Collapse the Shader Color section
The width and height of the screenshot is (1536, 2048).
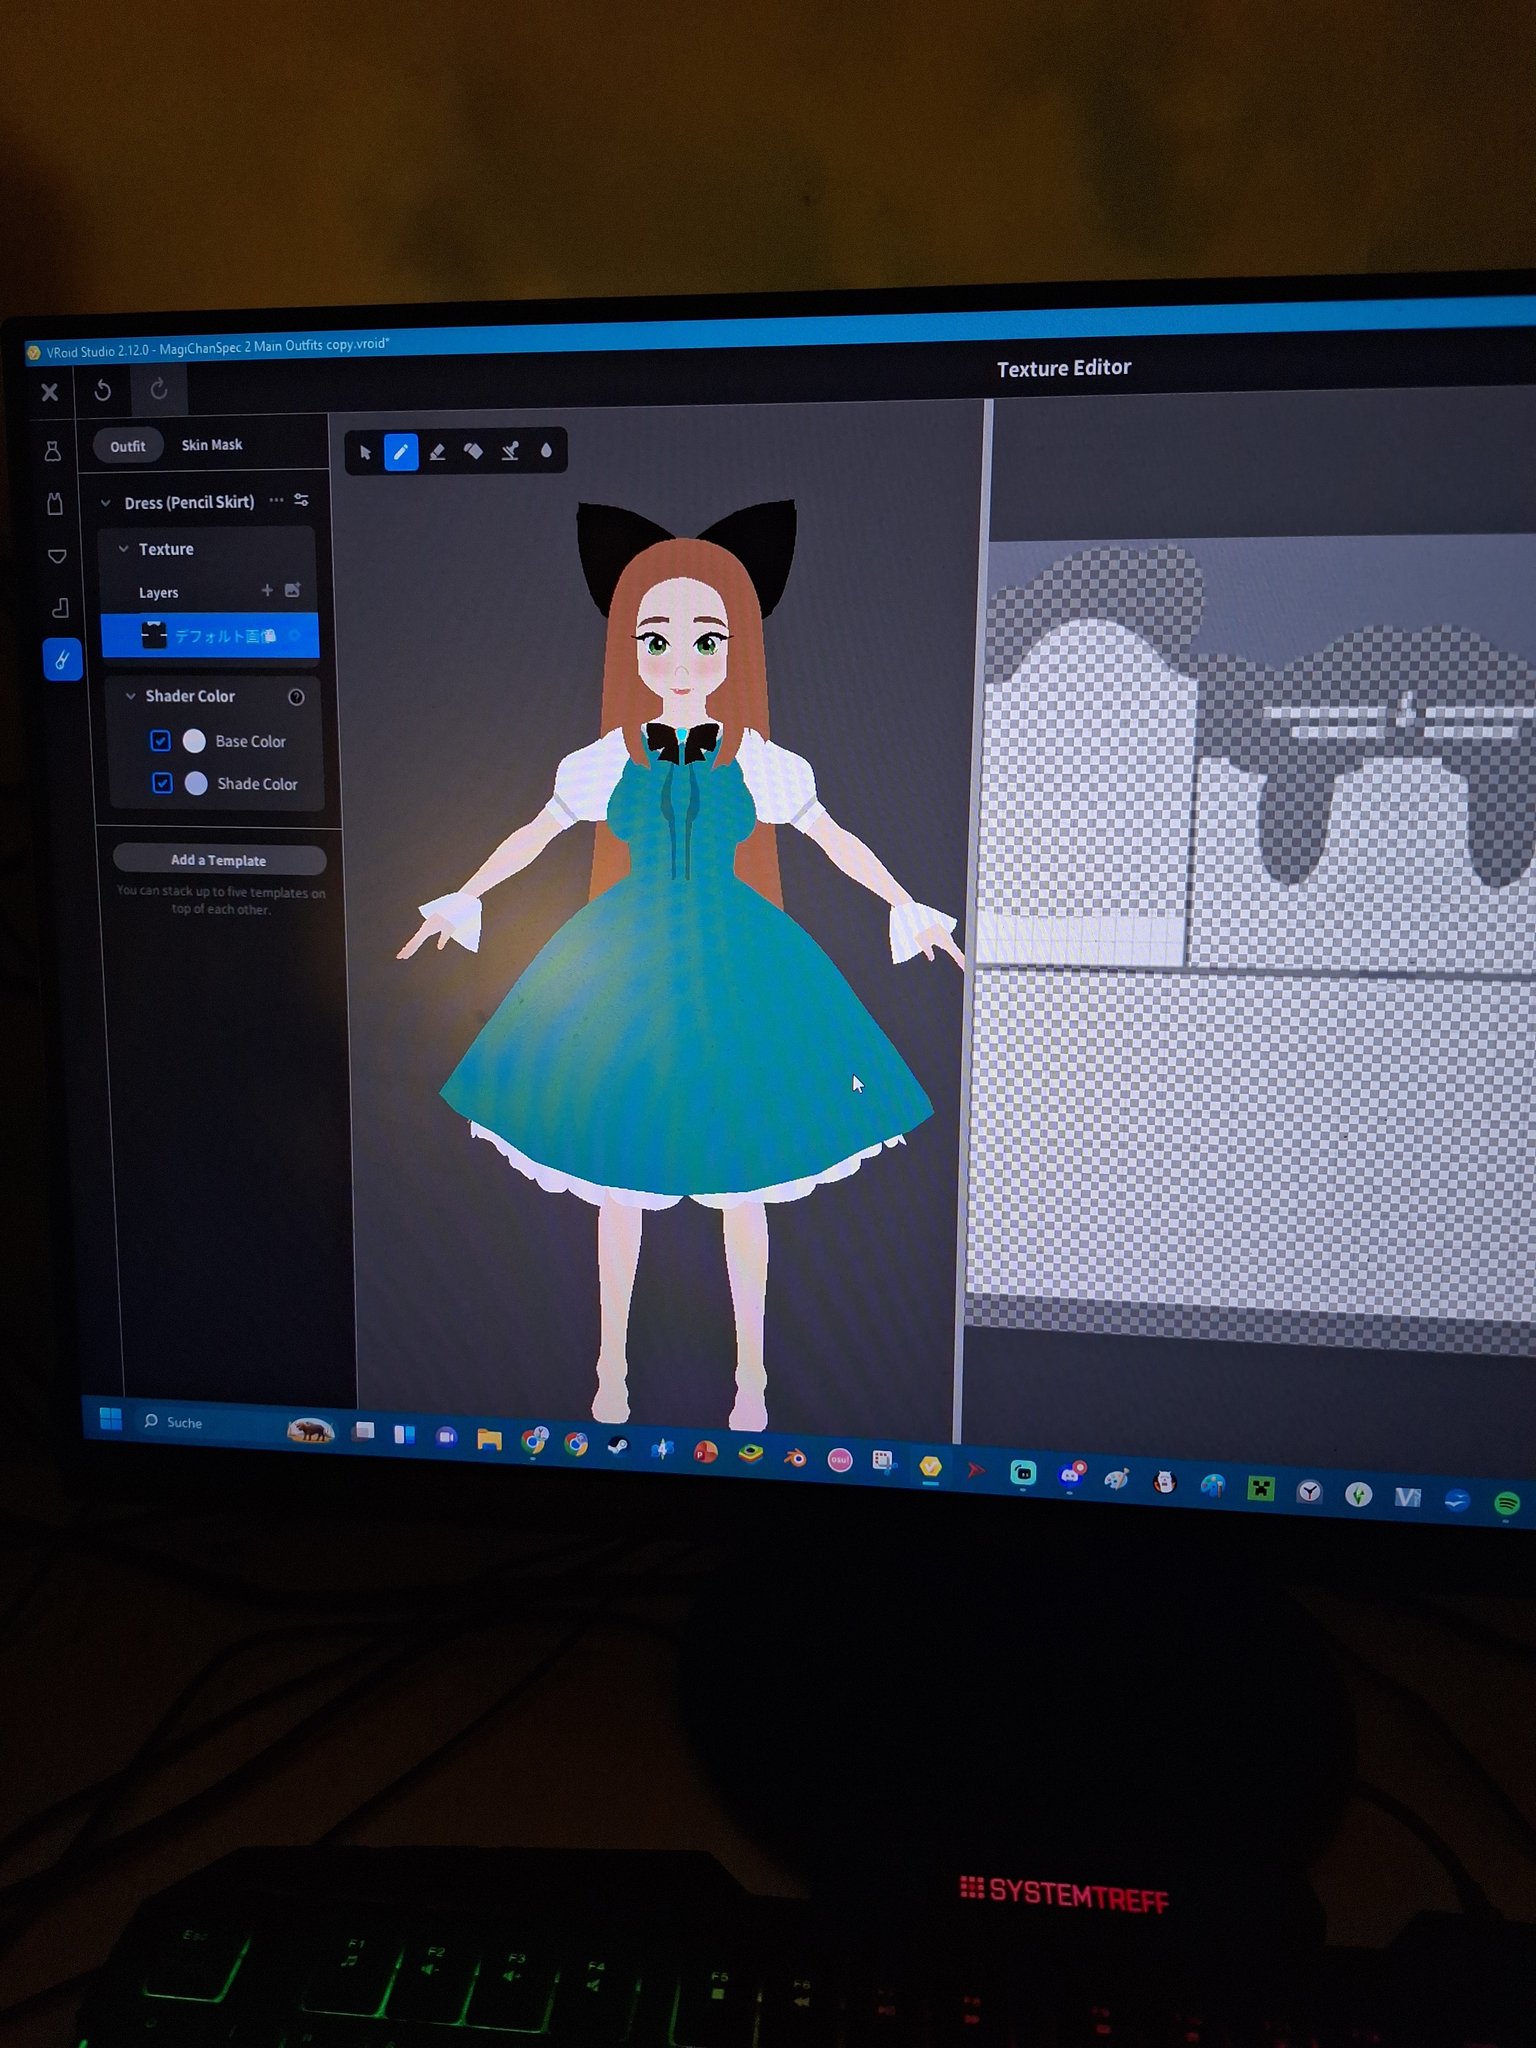click(130, 696)
